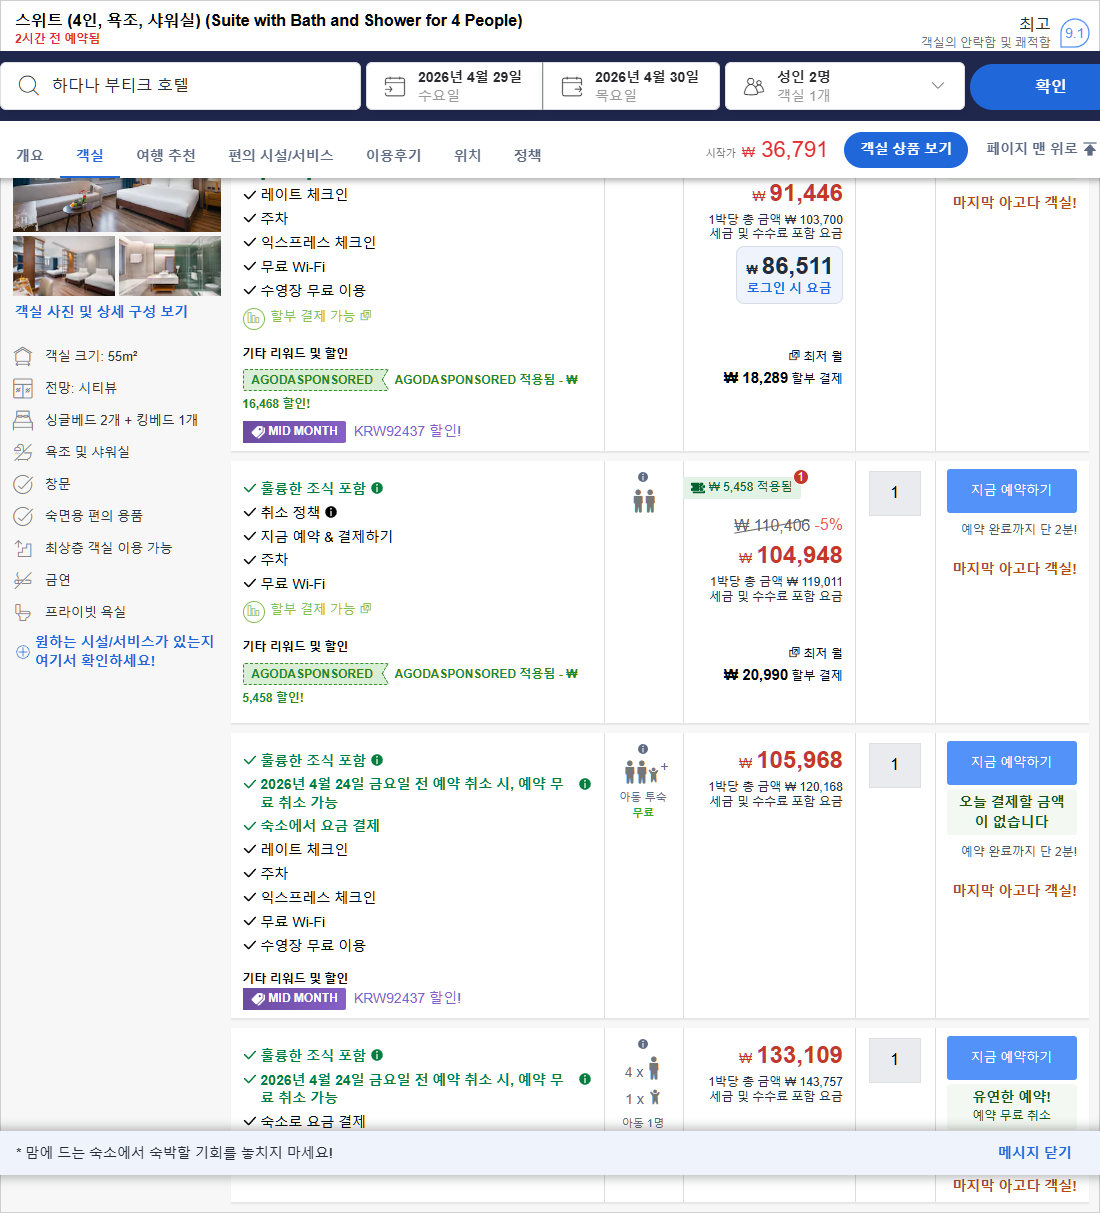Click occupancy icon with free child stay

click(x=647, y=771)
